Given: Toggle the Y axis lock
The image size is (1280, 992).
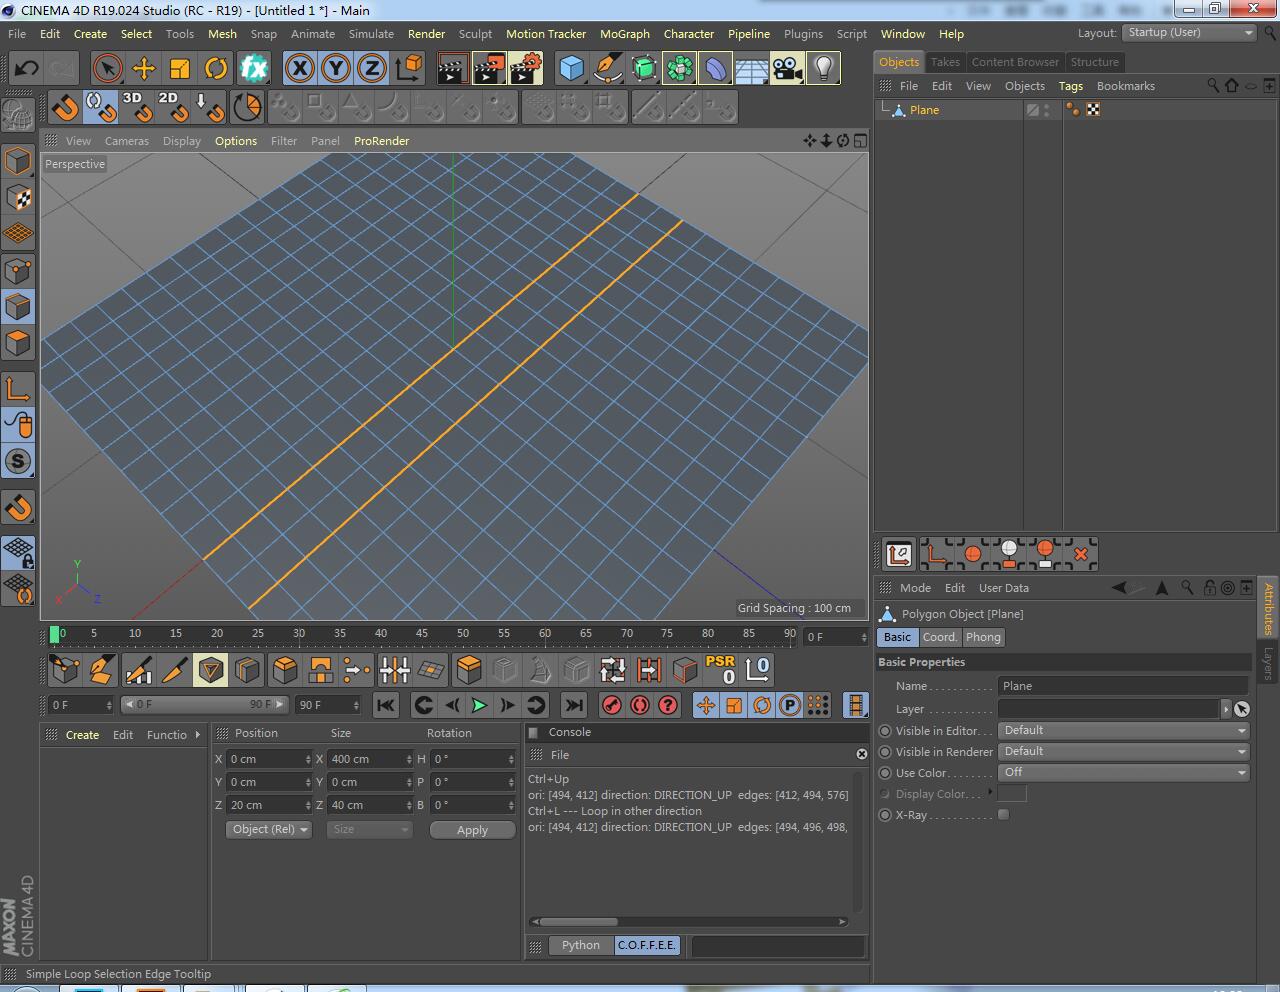Looking at the screenshot, I should click(335, 68).
